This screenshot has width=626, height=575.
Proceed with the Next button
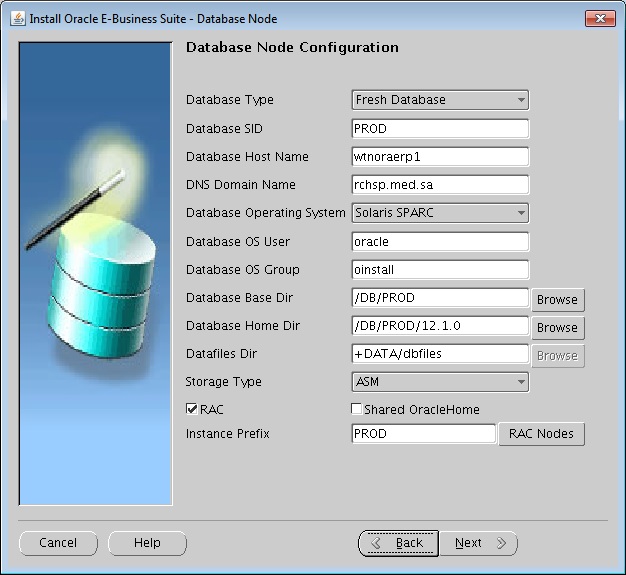pos(479,543)
